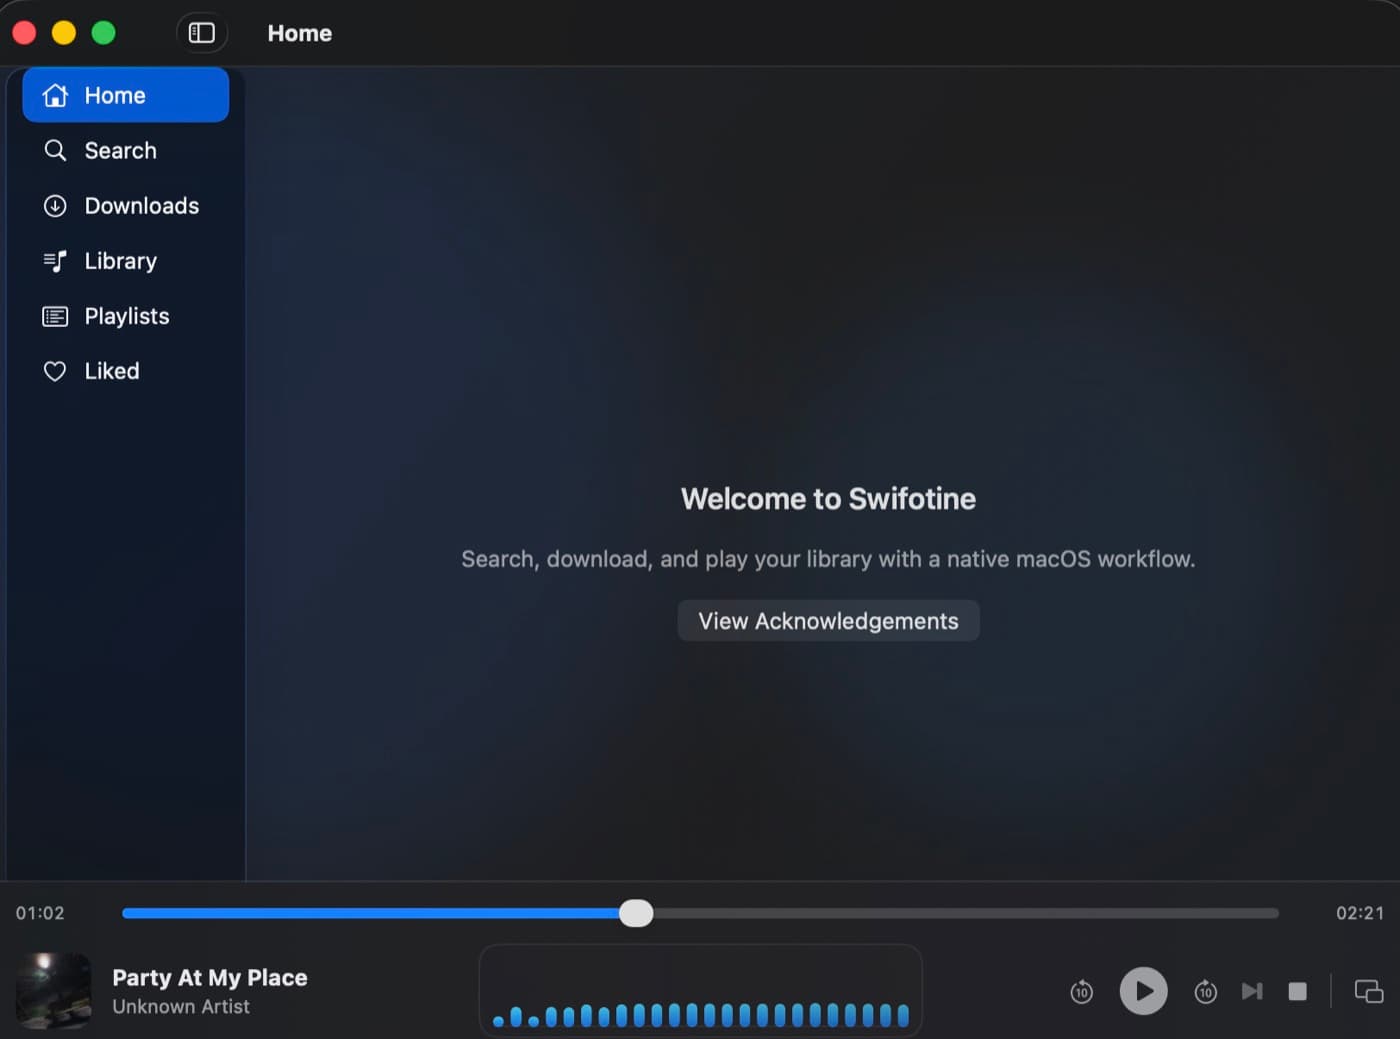The width and height of the screenshot is (1400, 1039).
Task: Click the green zoom button in the title bar
Action: coord(103,32)
